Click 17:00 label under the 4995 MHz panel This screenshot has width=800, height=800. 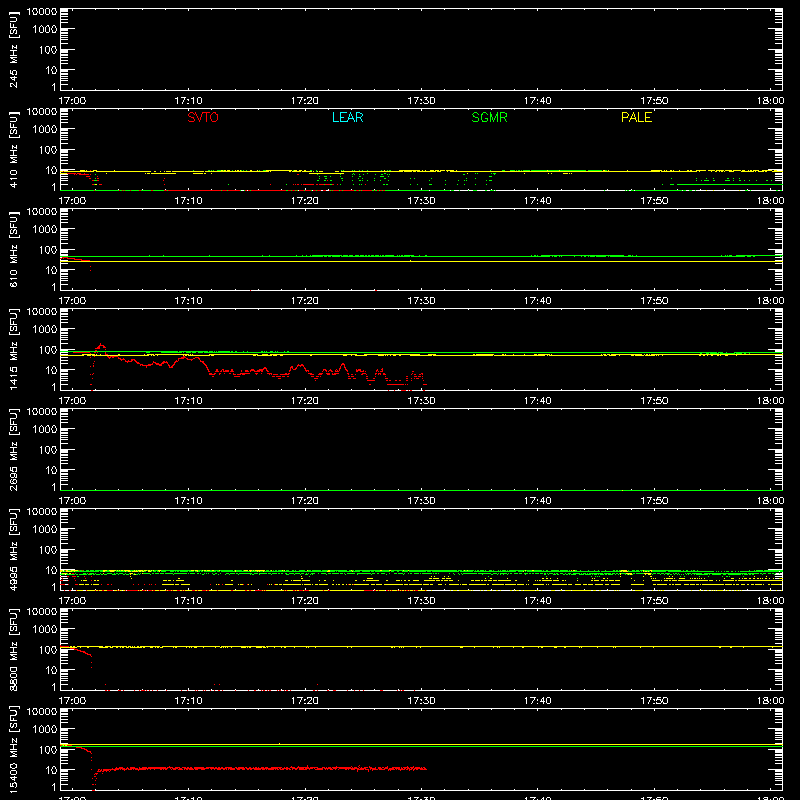[x=72, y=601]
